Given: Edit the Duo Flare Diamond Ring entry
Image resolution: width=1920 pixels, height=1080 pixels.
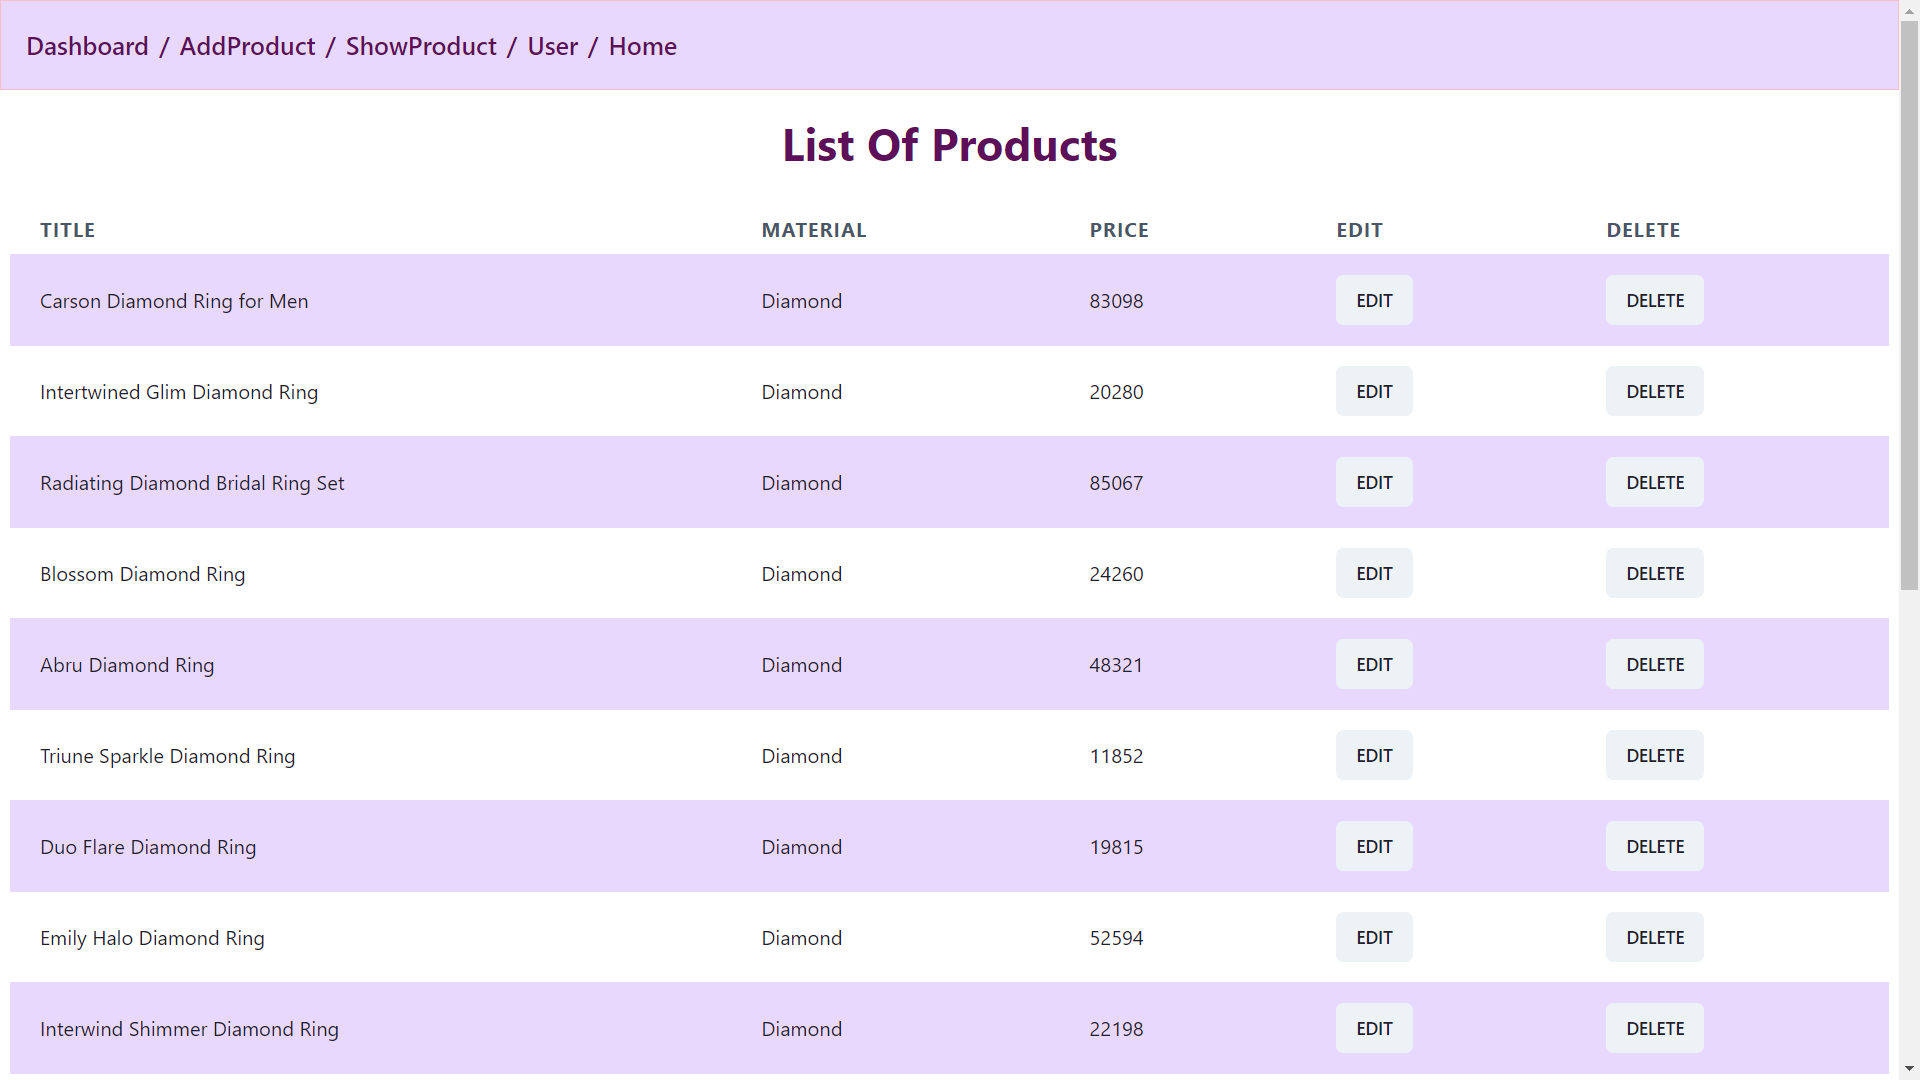Looking at the screenshot, I should click(1373, 846).
